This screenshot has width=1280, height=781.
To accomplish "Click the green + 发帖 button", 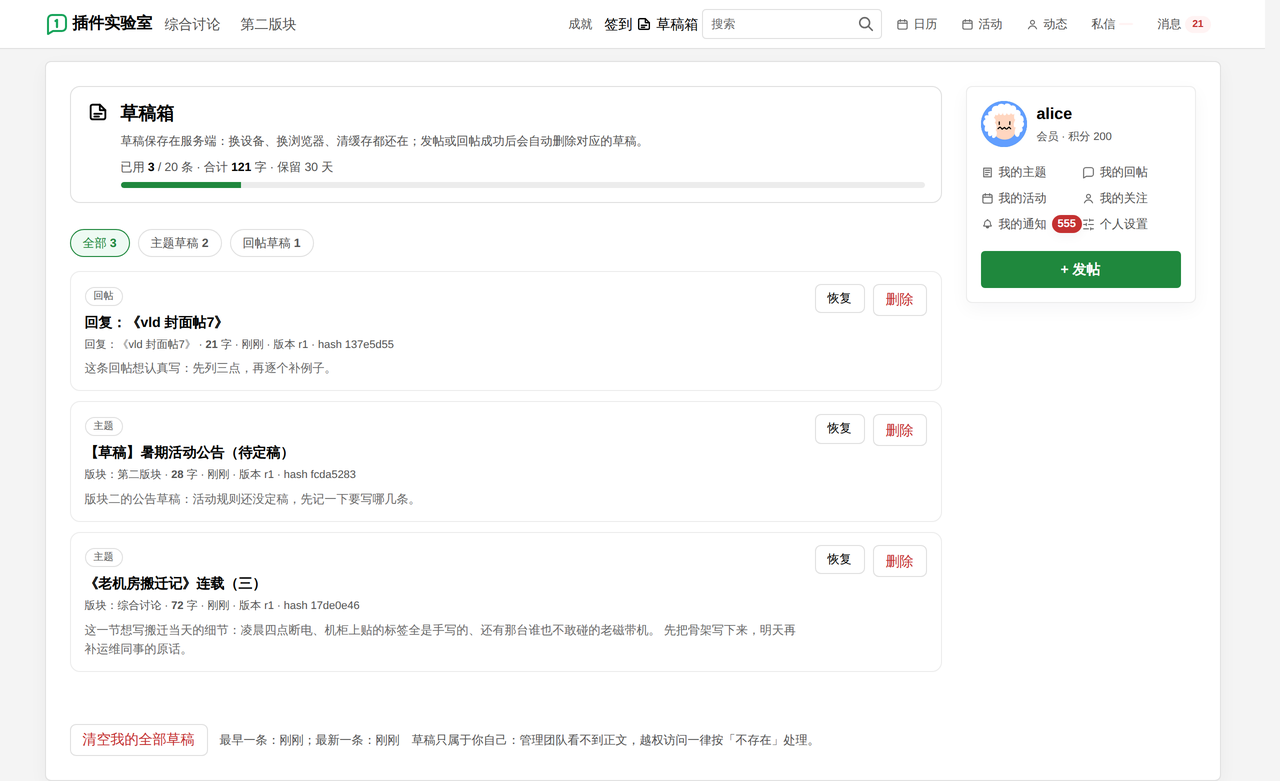I will click(x=1081, y=269).
